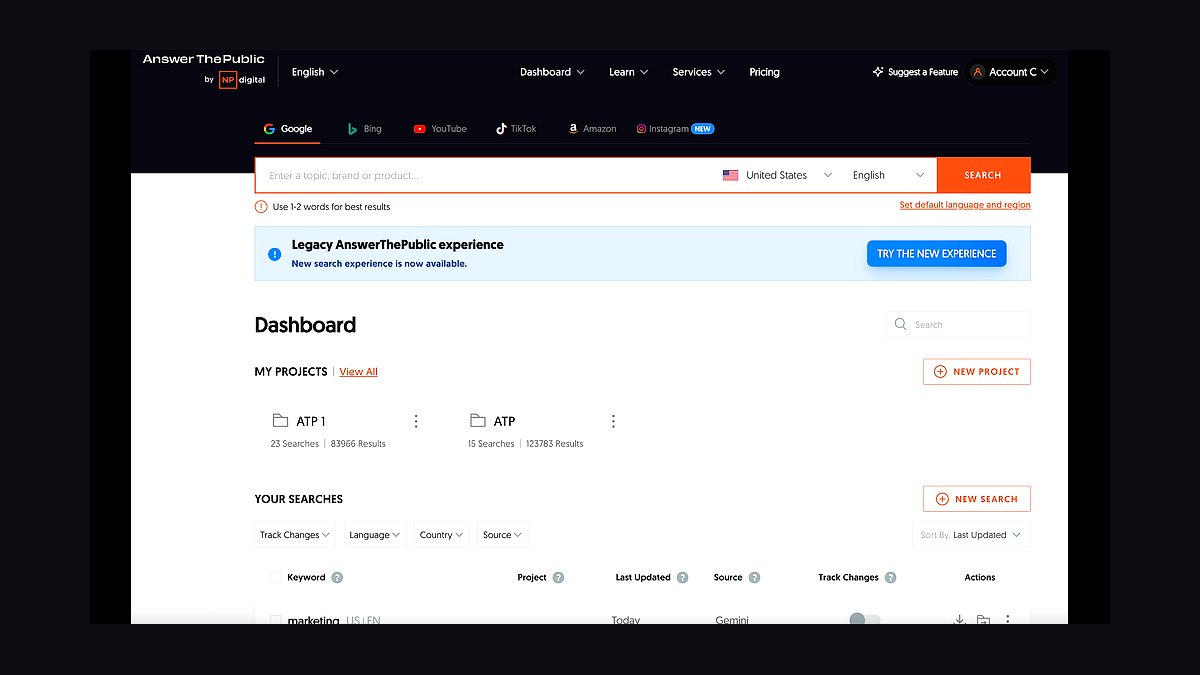Click the ATP folder icon

coord(477,421)
